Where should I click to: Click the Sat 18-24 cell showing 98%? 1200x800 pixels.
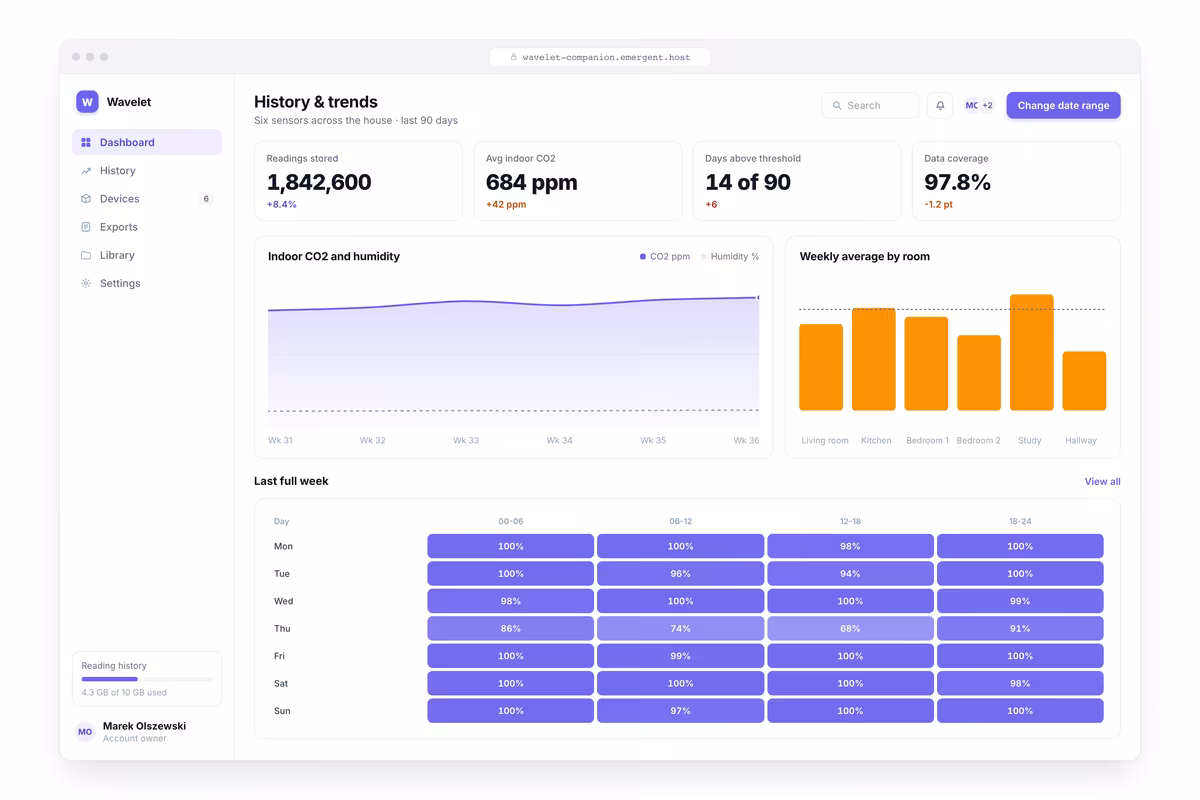pos(1020,683)
